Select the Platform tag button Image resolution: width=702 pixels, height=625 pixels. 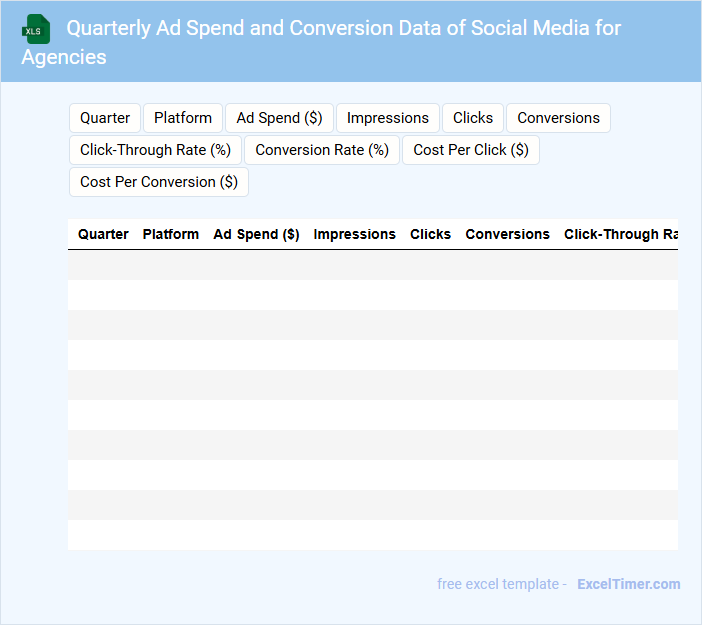coord(183,118)
